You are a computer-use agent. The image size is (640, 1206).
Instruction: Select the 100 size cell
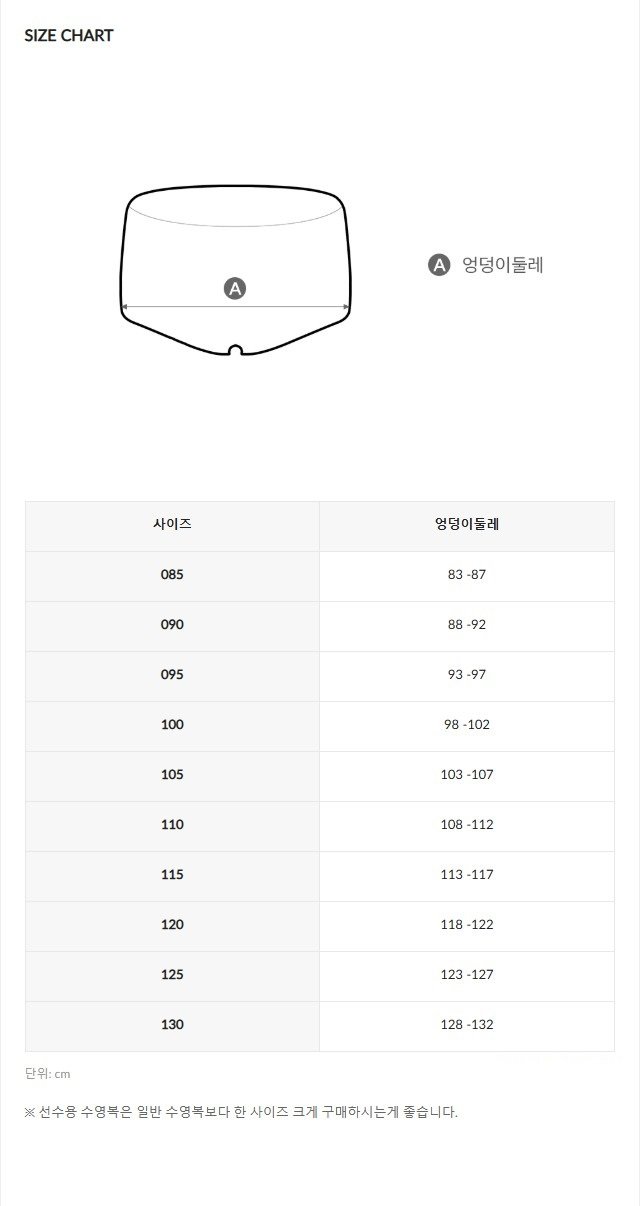click(172, 725)
